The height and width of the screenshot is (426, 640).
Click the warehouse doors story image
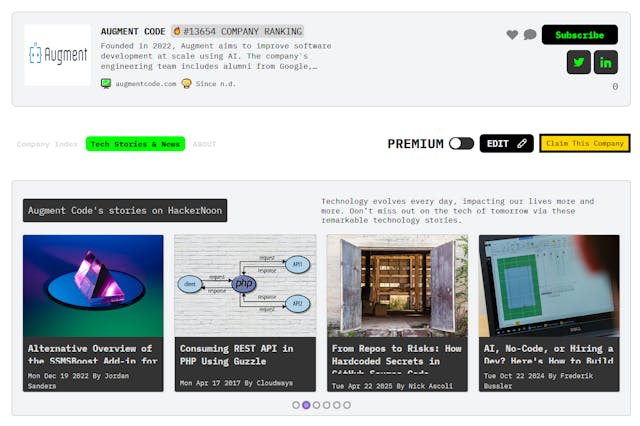(x=397, y=286)
